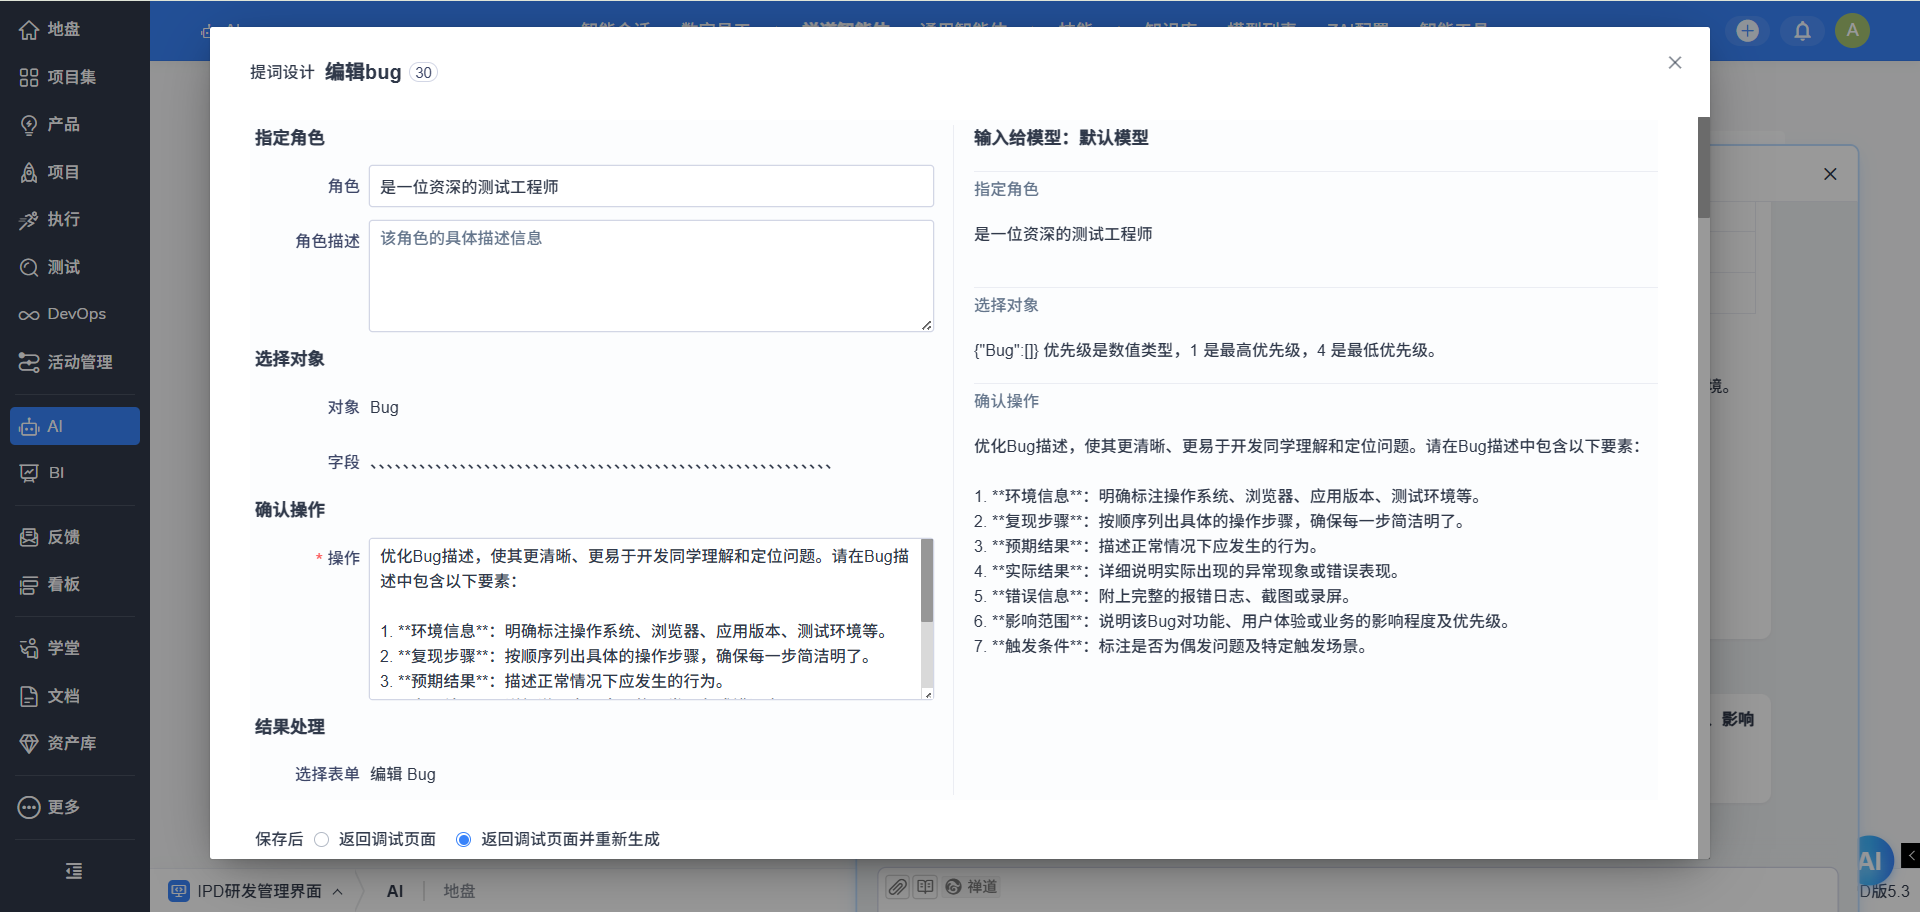
Task: Click the floating AI assistant button
Action: pyautogui.click(x=1873, y=859)
